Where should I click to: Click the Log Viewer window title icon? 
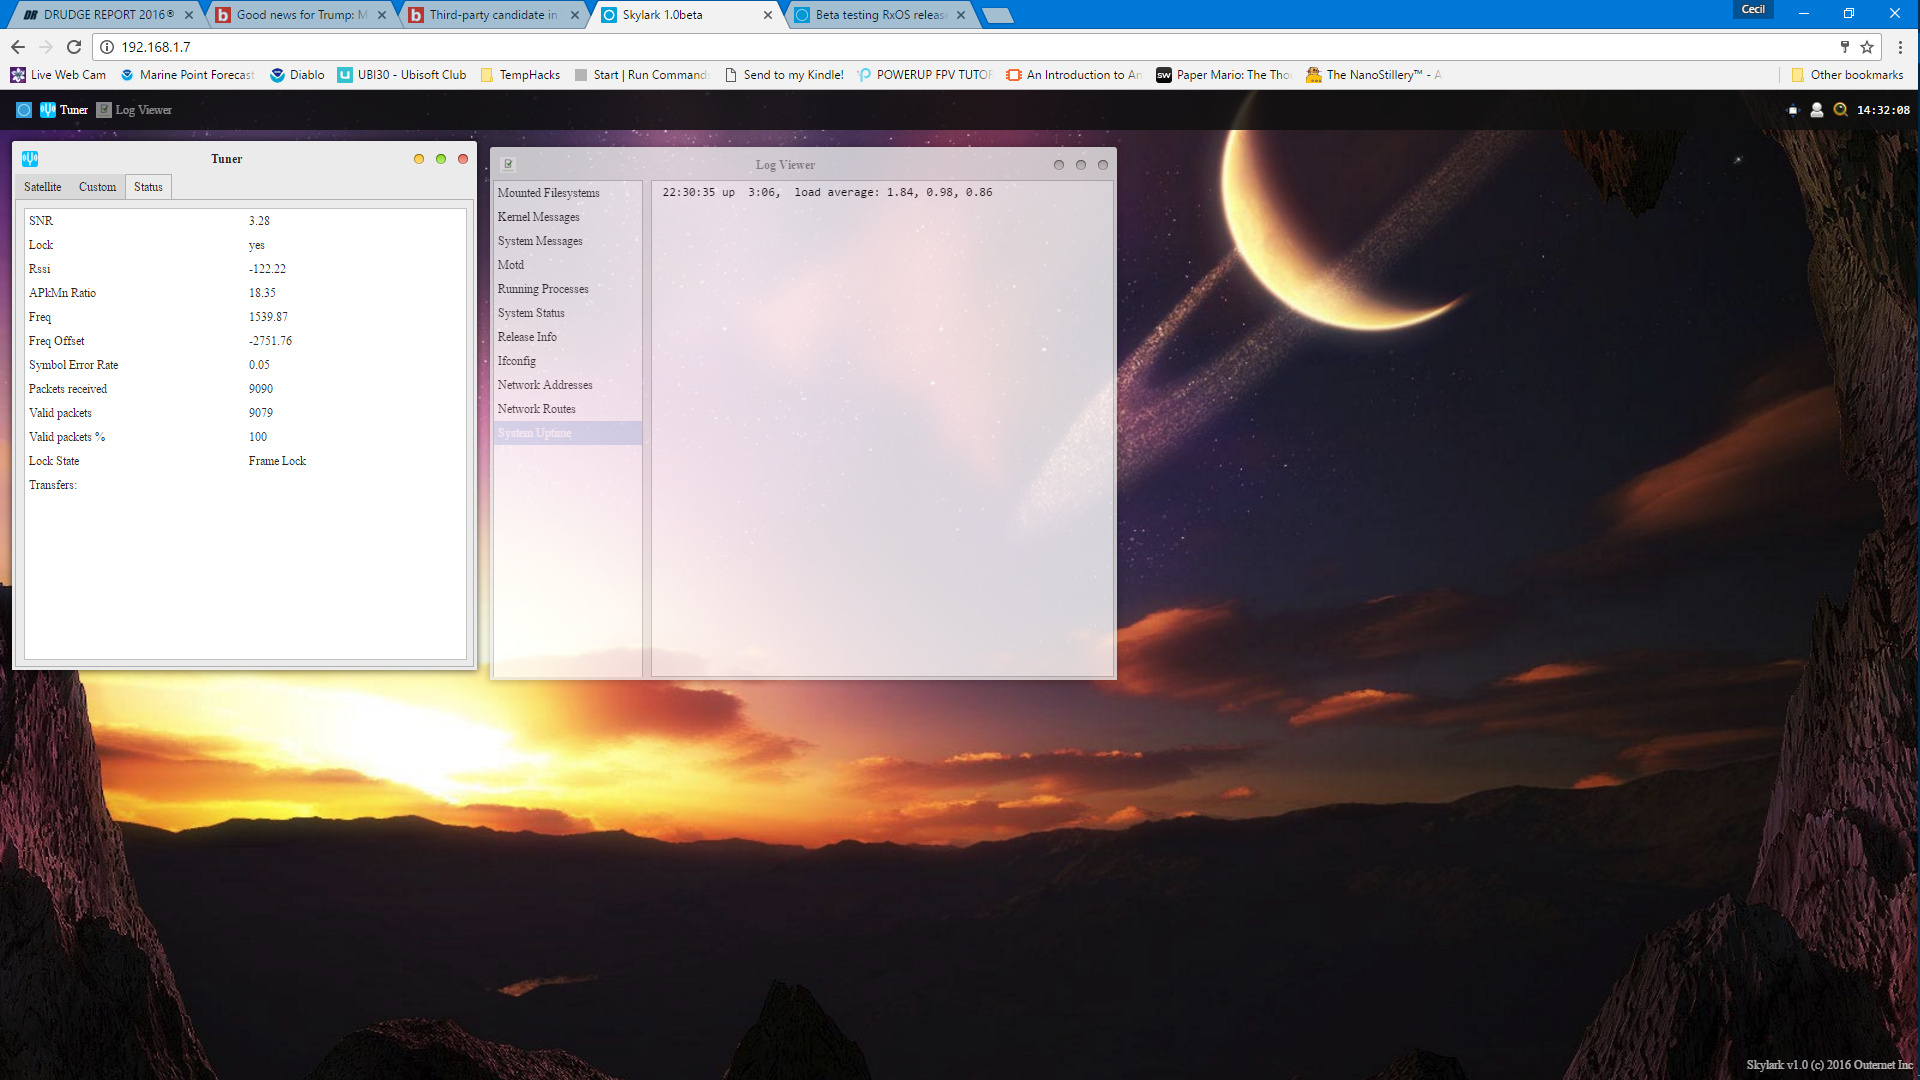coord(508,165)
